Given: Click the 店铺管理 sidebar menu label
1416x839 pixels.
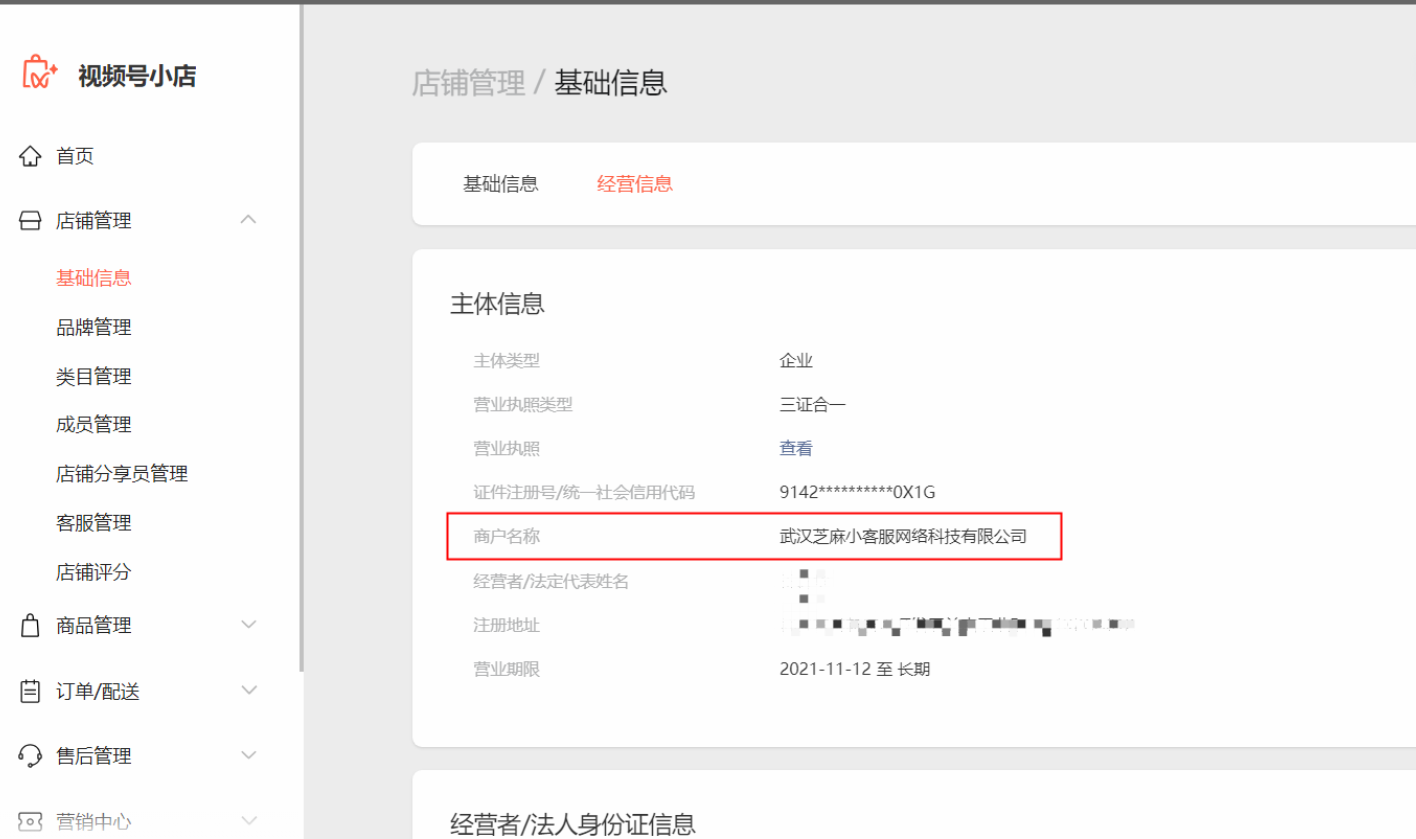Looking at the screenshot, I should [94, 221].
